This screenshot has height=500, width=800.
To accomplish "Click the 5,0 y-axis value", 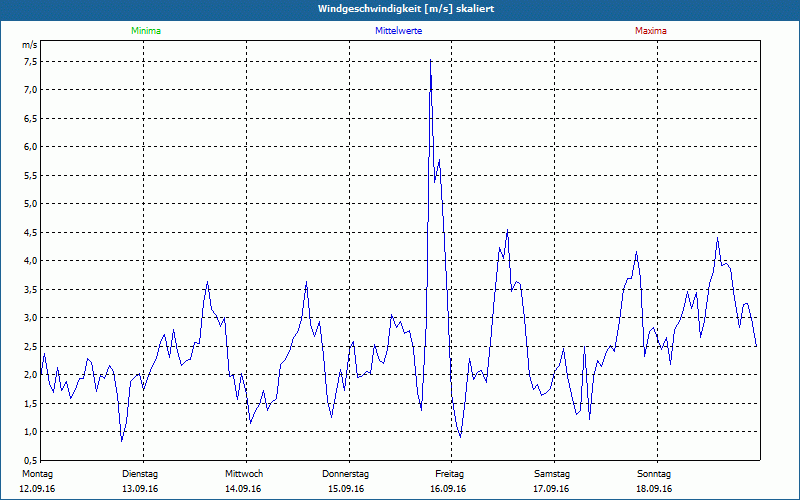I will pyautogui.click(x=31, y=204).
